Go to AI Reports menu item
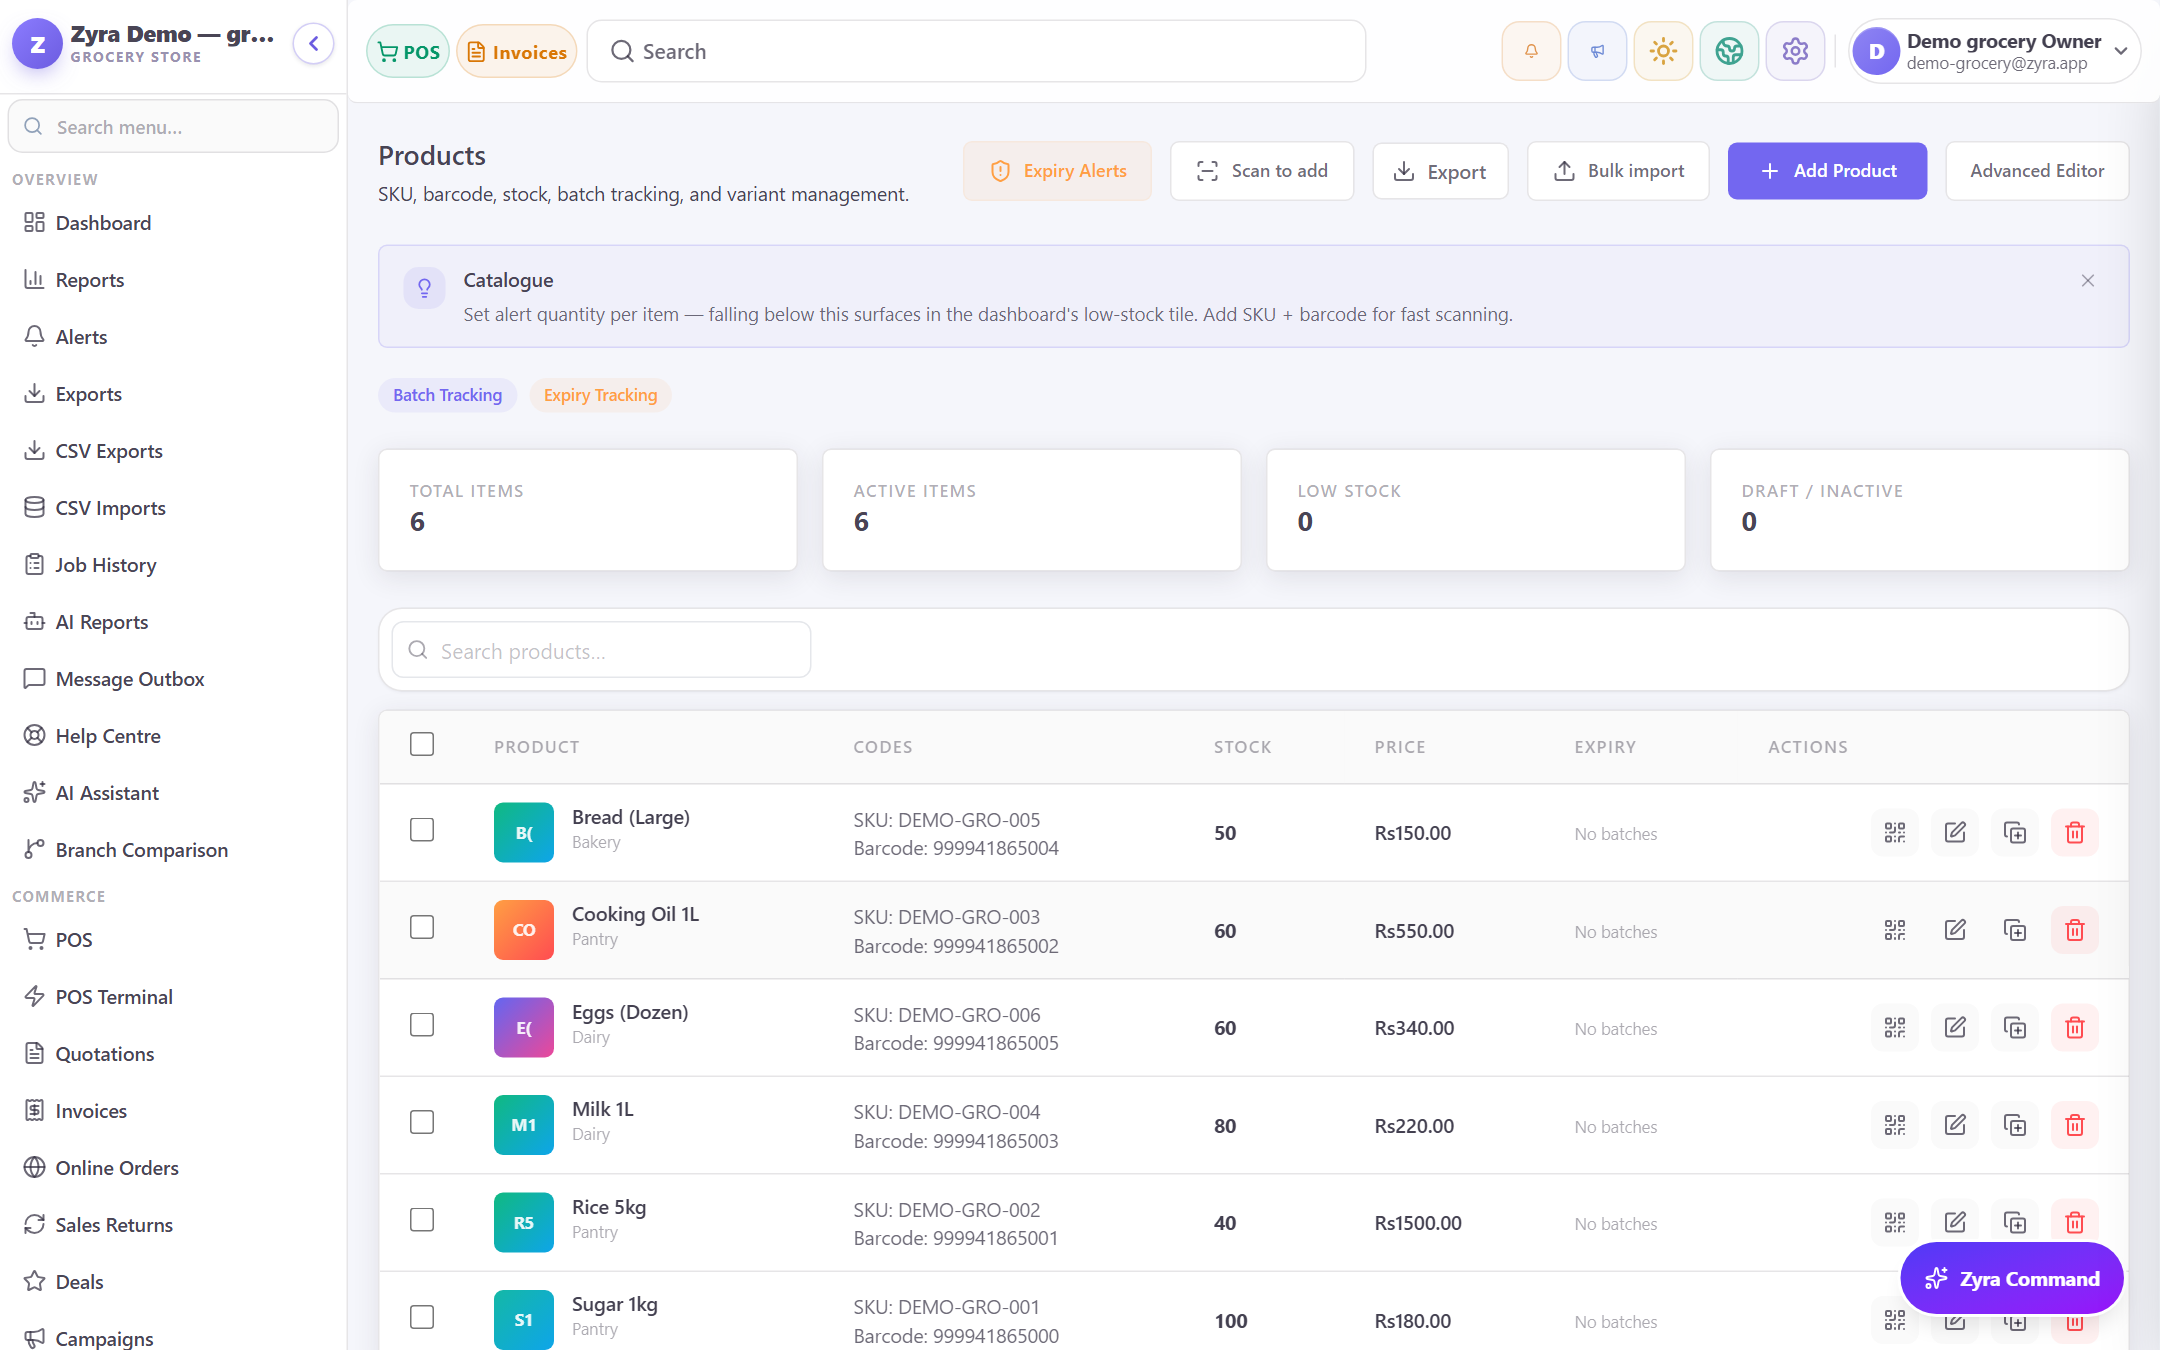This screenshot has width=2160, height=1350. pyautogui.click(x=173, y=622)
